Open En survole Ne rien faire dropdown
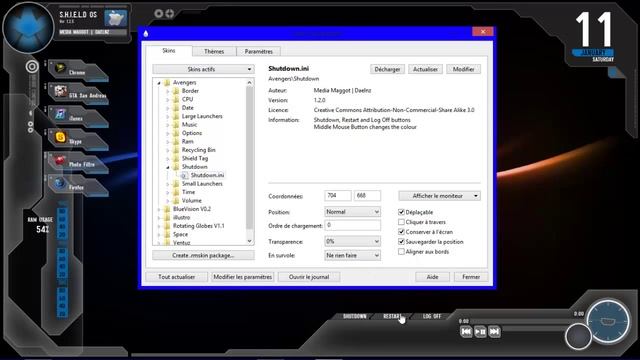The width and height of the screenshot is (640, 360). click(353, 255)
